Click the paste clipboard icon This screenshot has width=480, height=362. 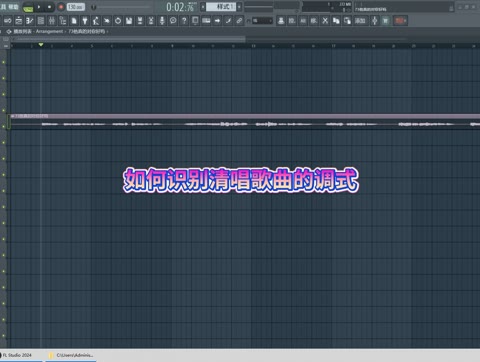[347, 21]
